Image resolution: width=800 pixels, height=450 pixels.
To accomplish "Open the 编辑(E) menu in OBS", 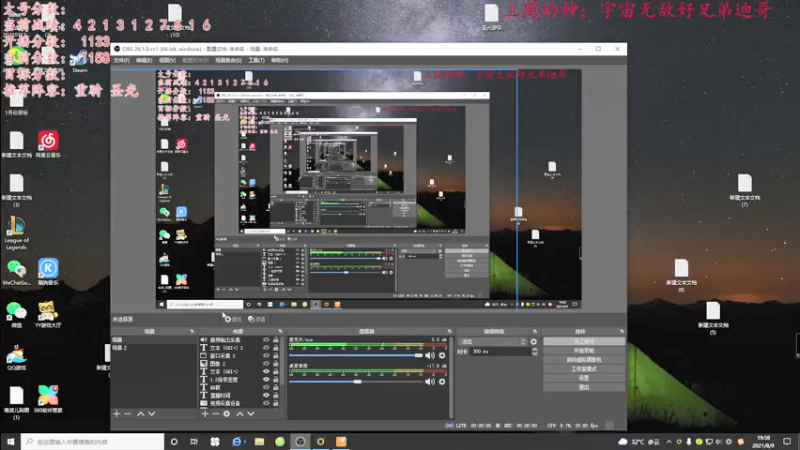I will point(144,60).
